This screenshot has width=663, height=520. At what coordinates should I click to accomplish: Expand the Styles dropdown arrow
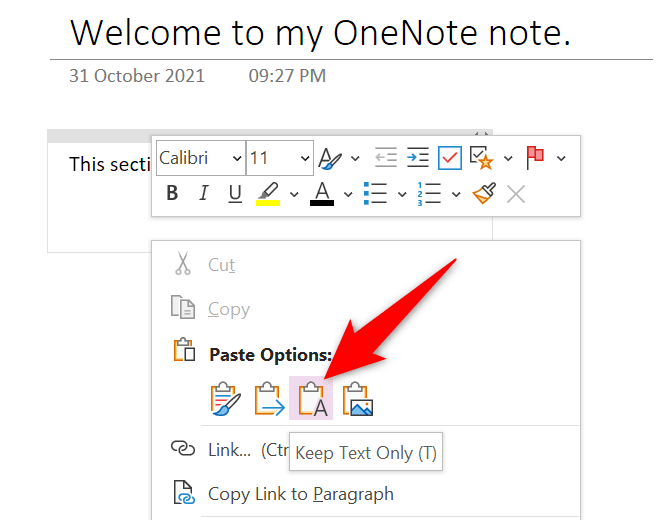[x=356, y=159]
